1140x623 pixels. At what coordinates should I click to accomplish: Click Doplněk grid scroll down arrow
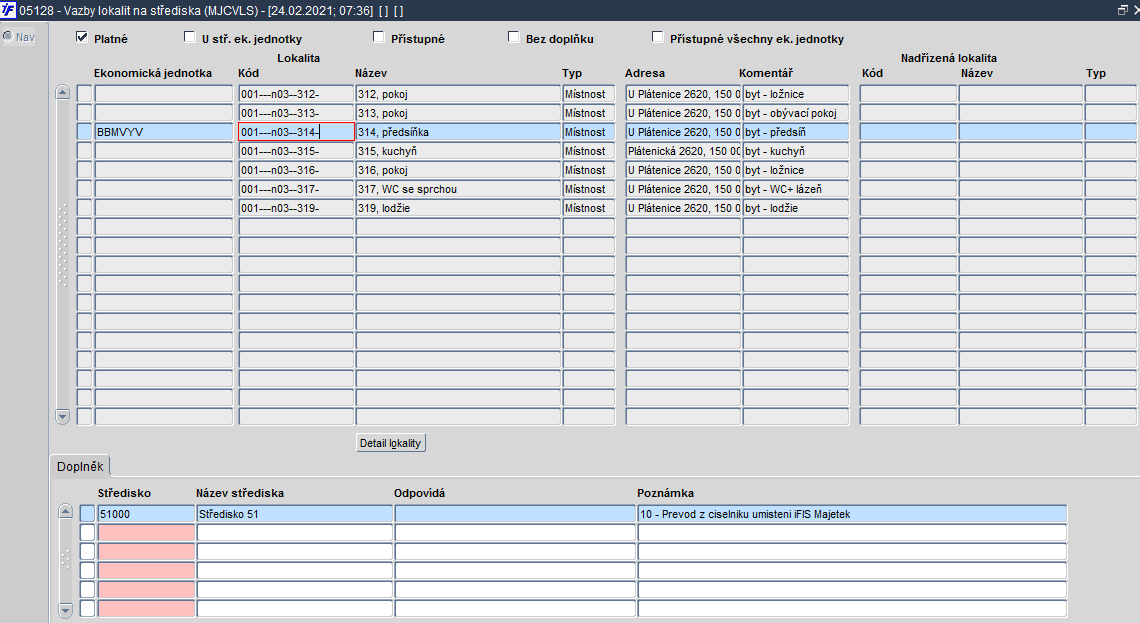tap(65, 610)
